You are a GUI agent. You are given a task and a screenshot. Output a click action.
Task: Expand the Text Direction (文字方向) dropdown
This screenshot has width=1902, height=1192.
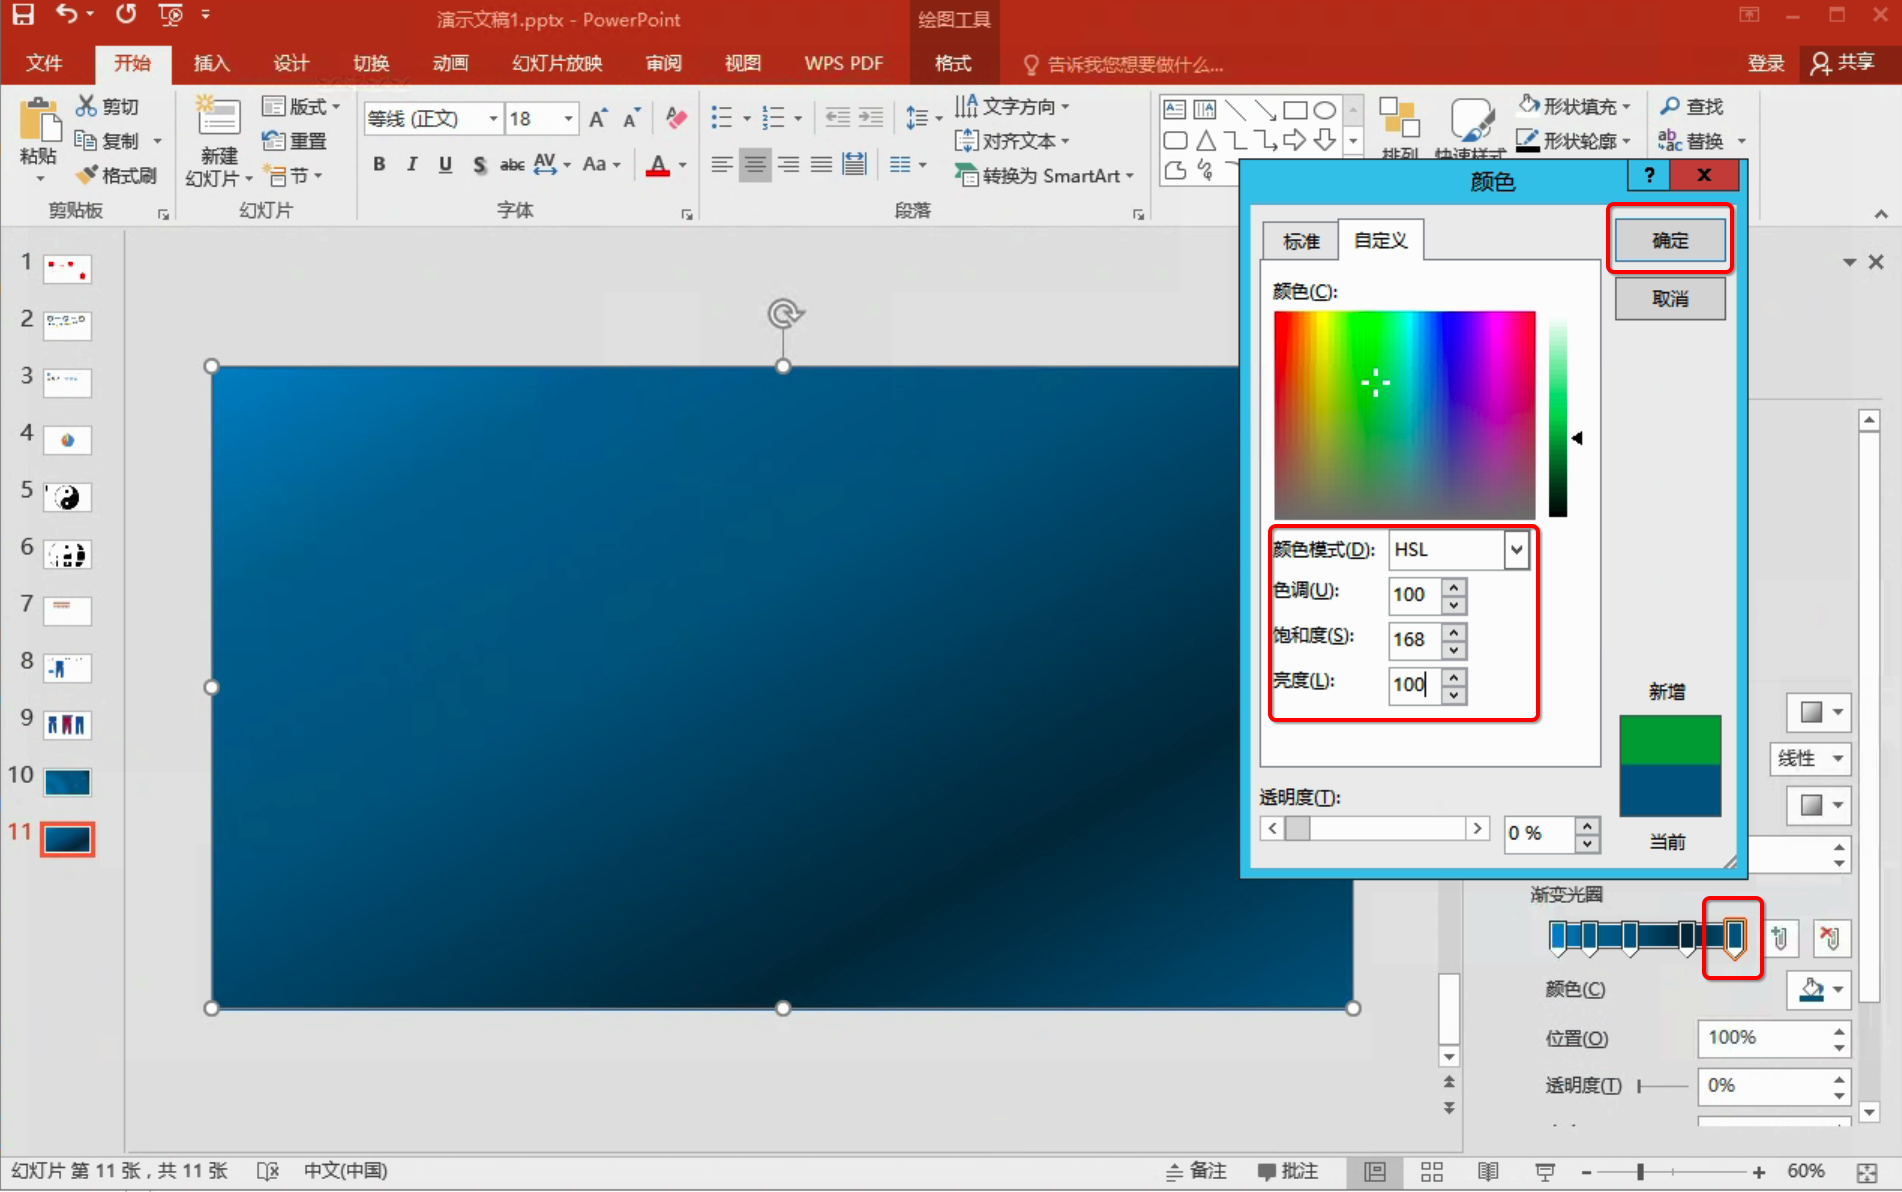coord(1065,106)
